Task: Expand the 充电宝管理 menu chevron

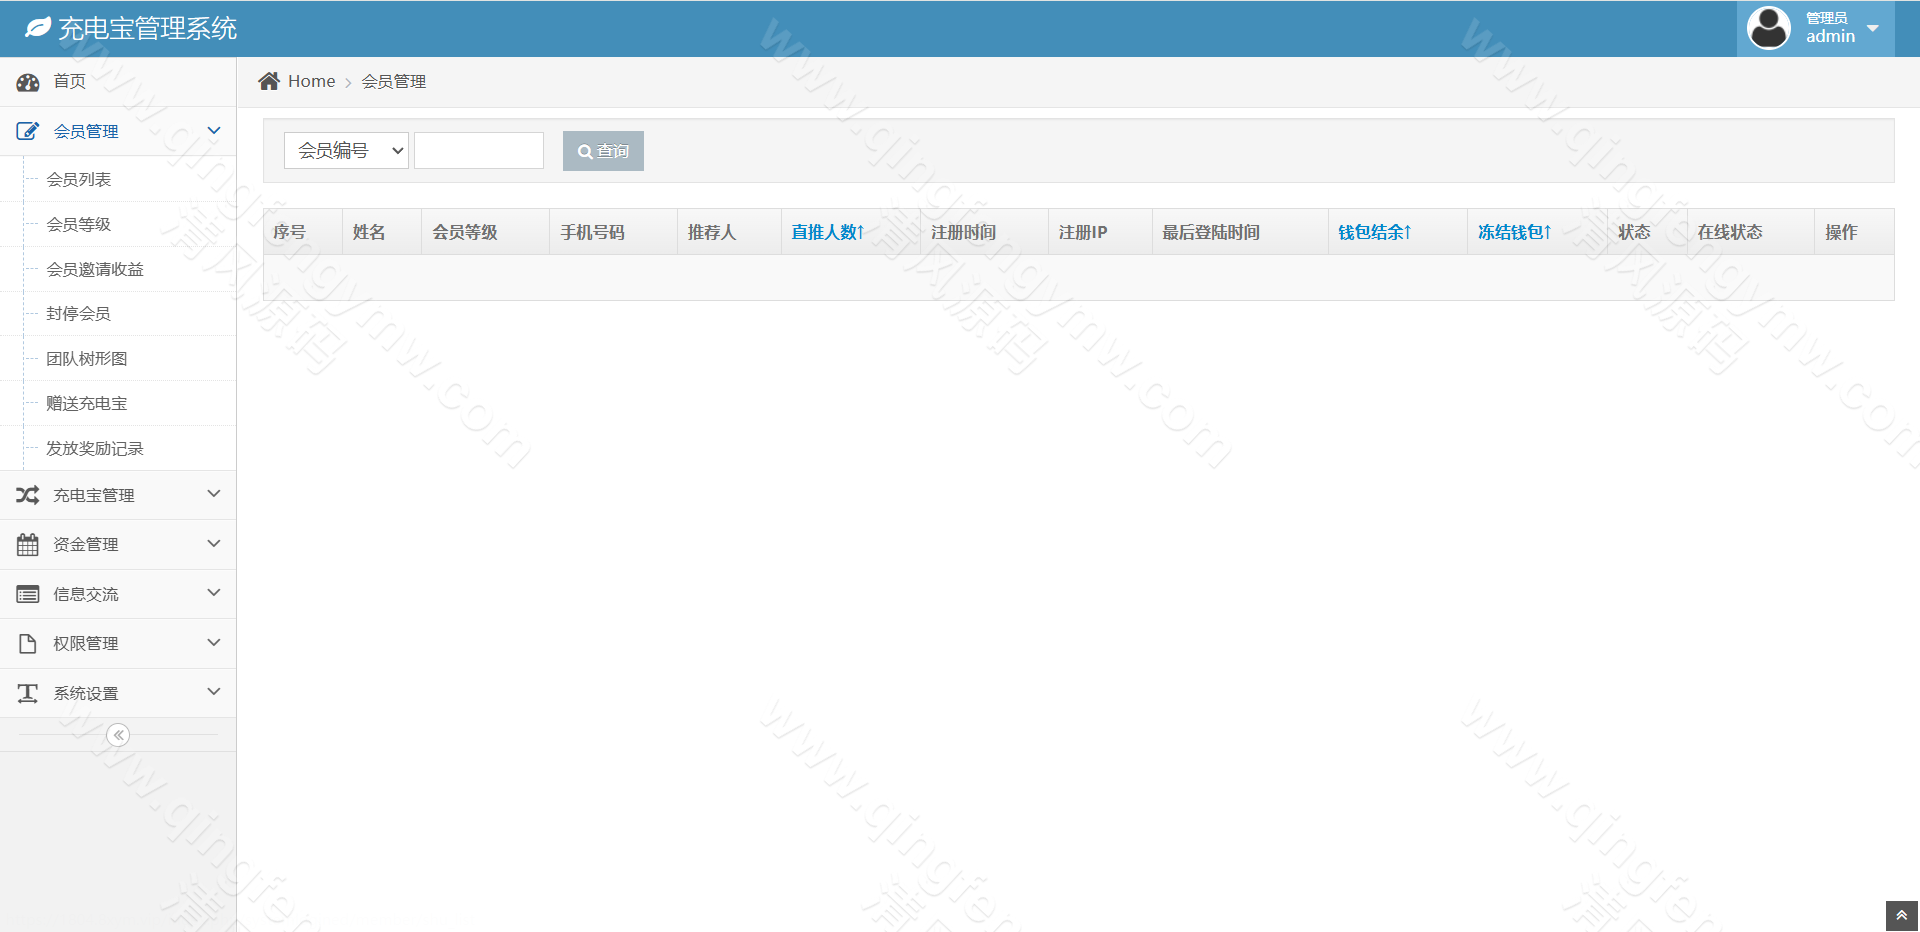Action: [213, 494]
